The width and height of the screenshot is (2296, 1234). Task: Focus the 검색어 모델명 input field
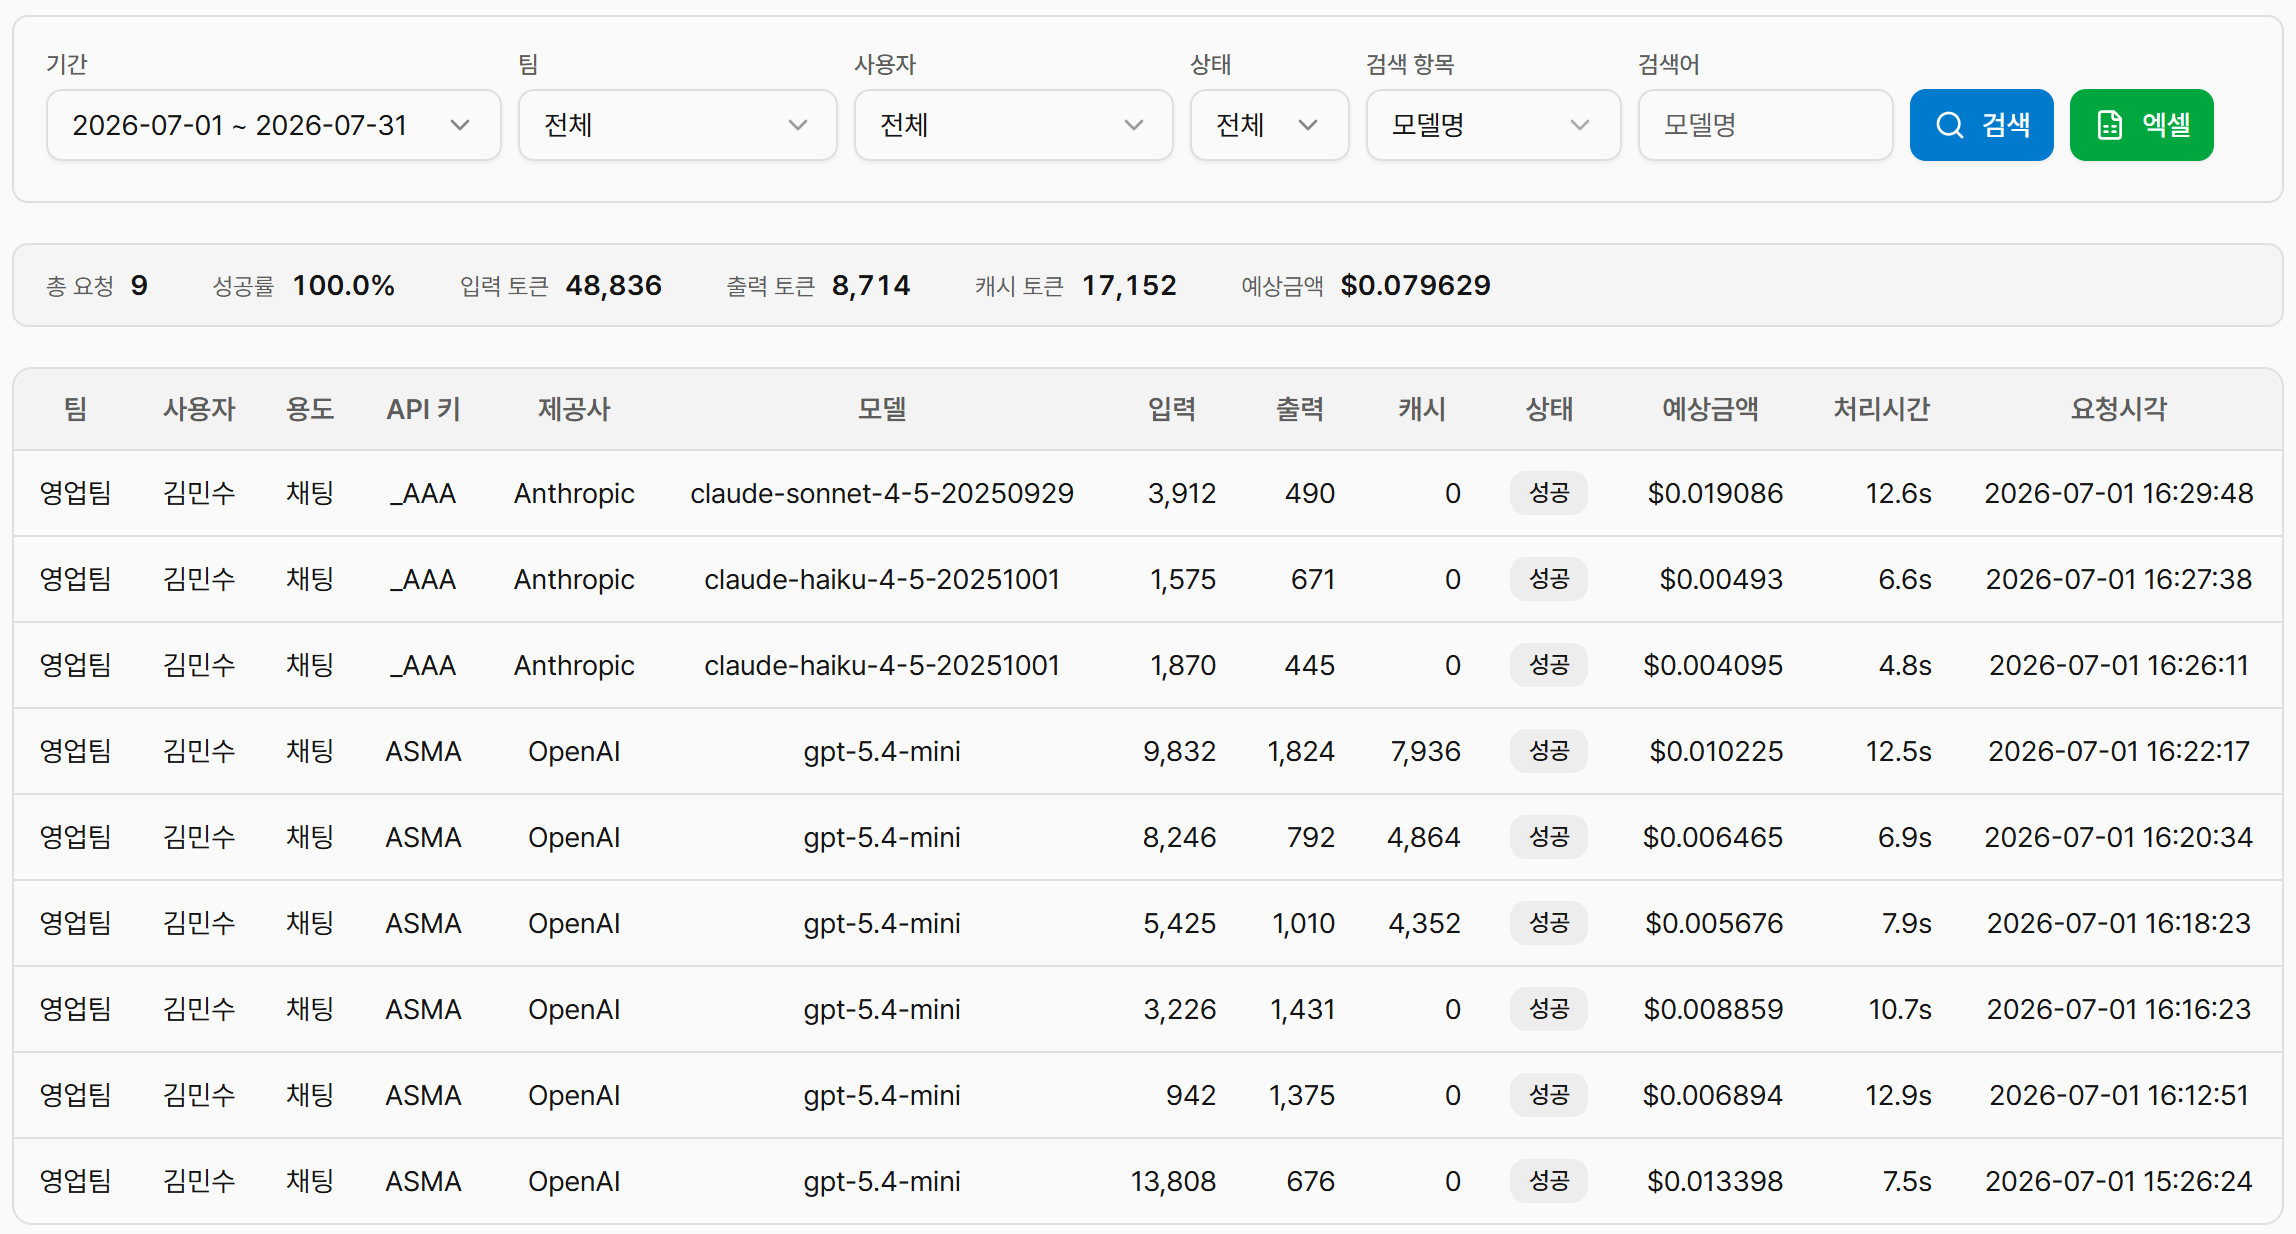1765,125
